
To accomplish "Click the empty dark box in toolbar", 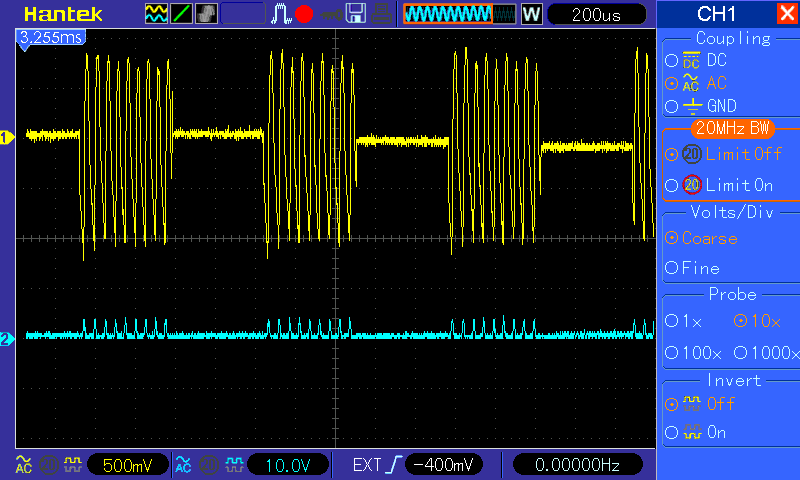I will [243, 14].
